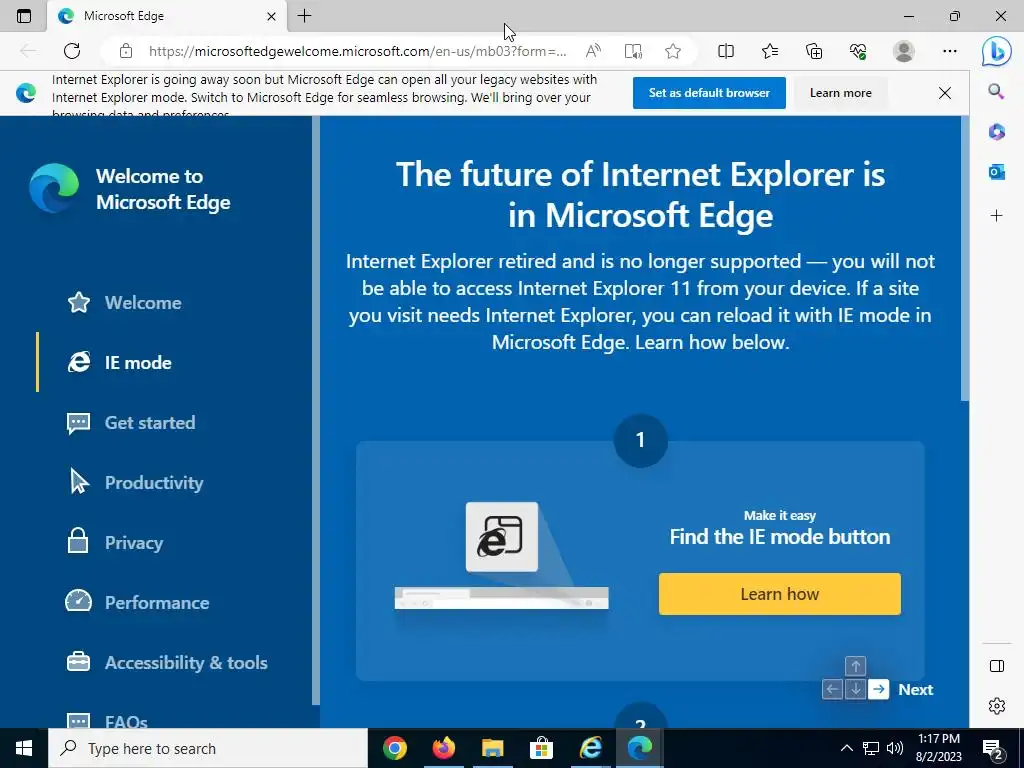Open Microsoft 365 sidebar icon
The width and height of the screenshot is (1024, 768).
click(997, 132)
